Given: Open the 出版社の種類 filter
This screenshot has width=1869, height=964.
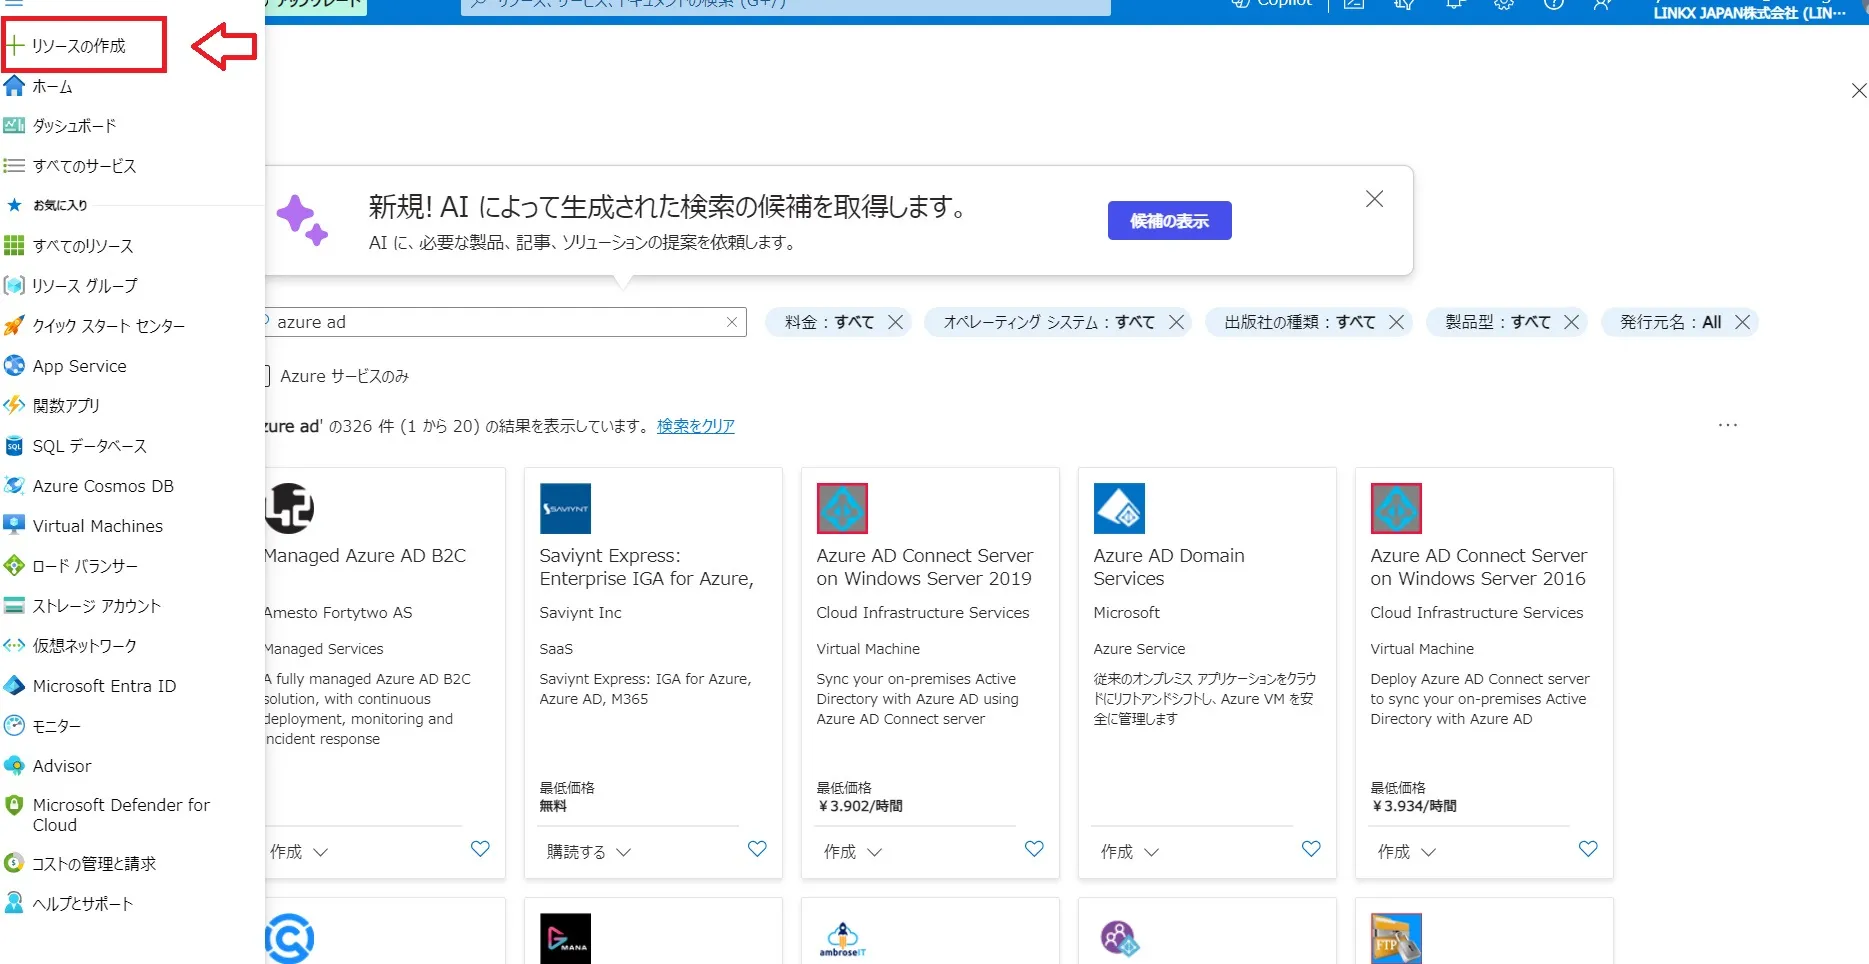Looking at the screenshot, I should click(1300, 322).
